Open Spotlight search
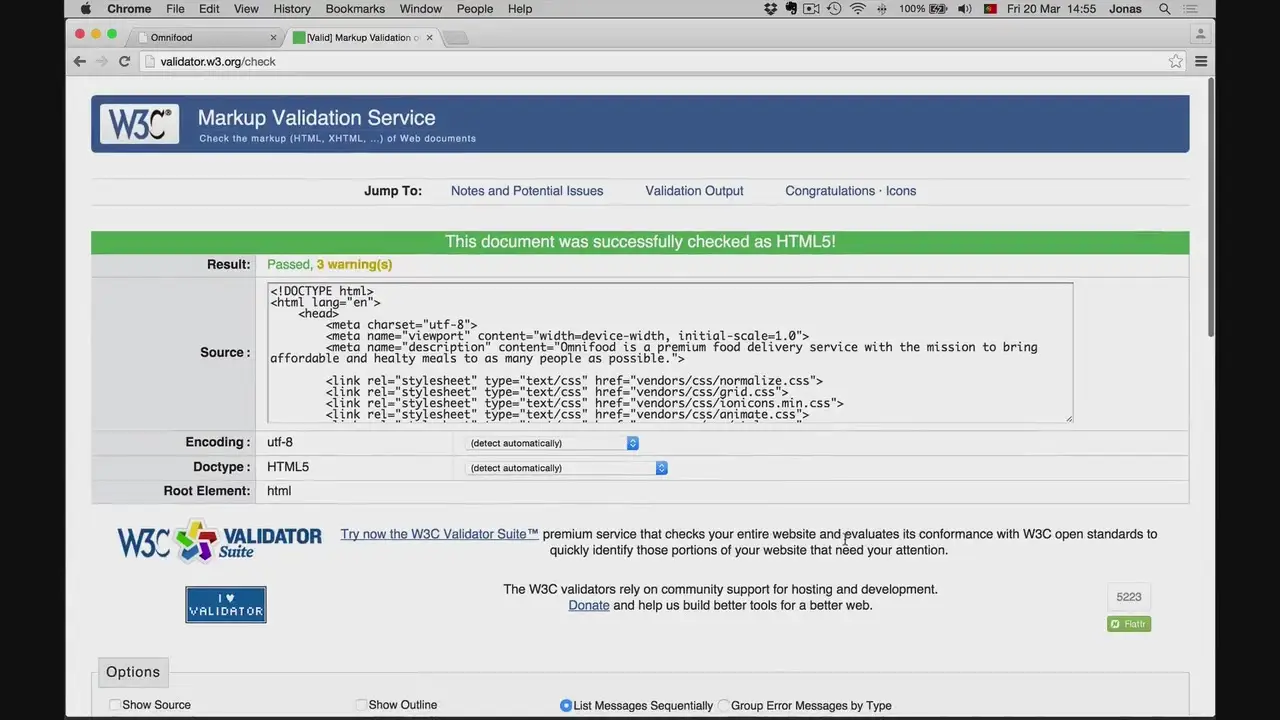This screenshot has height=720, width=1280. [1165, 9]
